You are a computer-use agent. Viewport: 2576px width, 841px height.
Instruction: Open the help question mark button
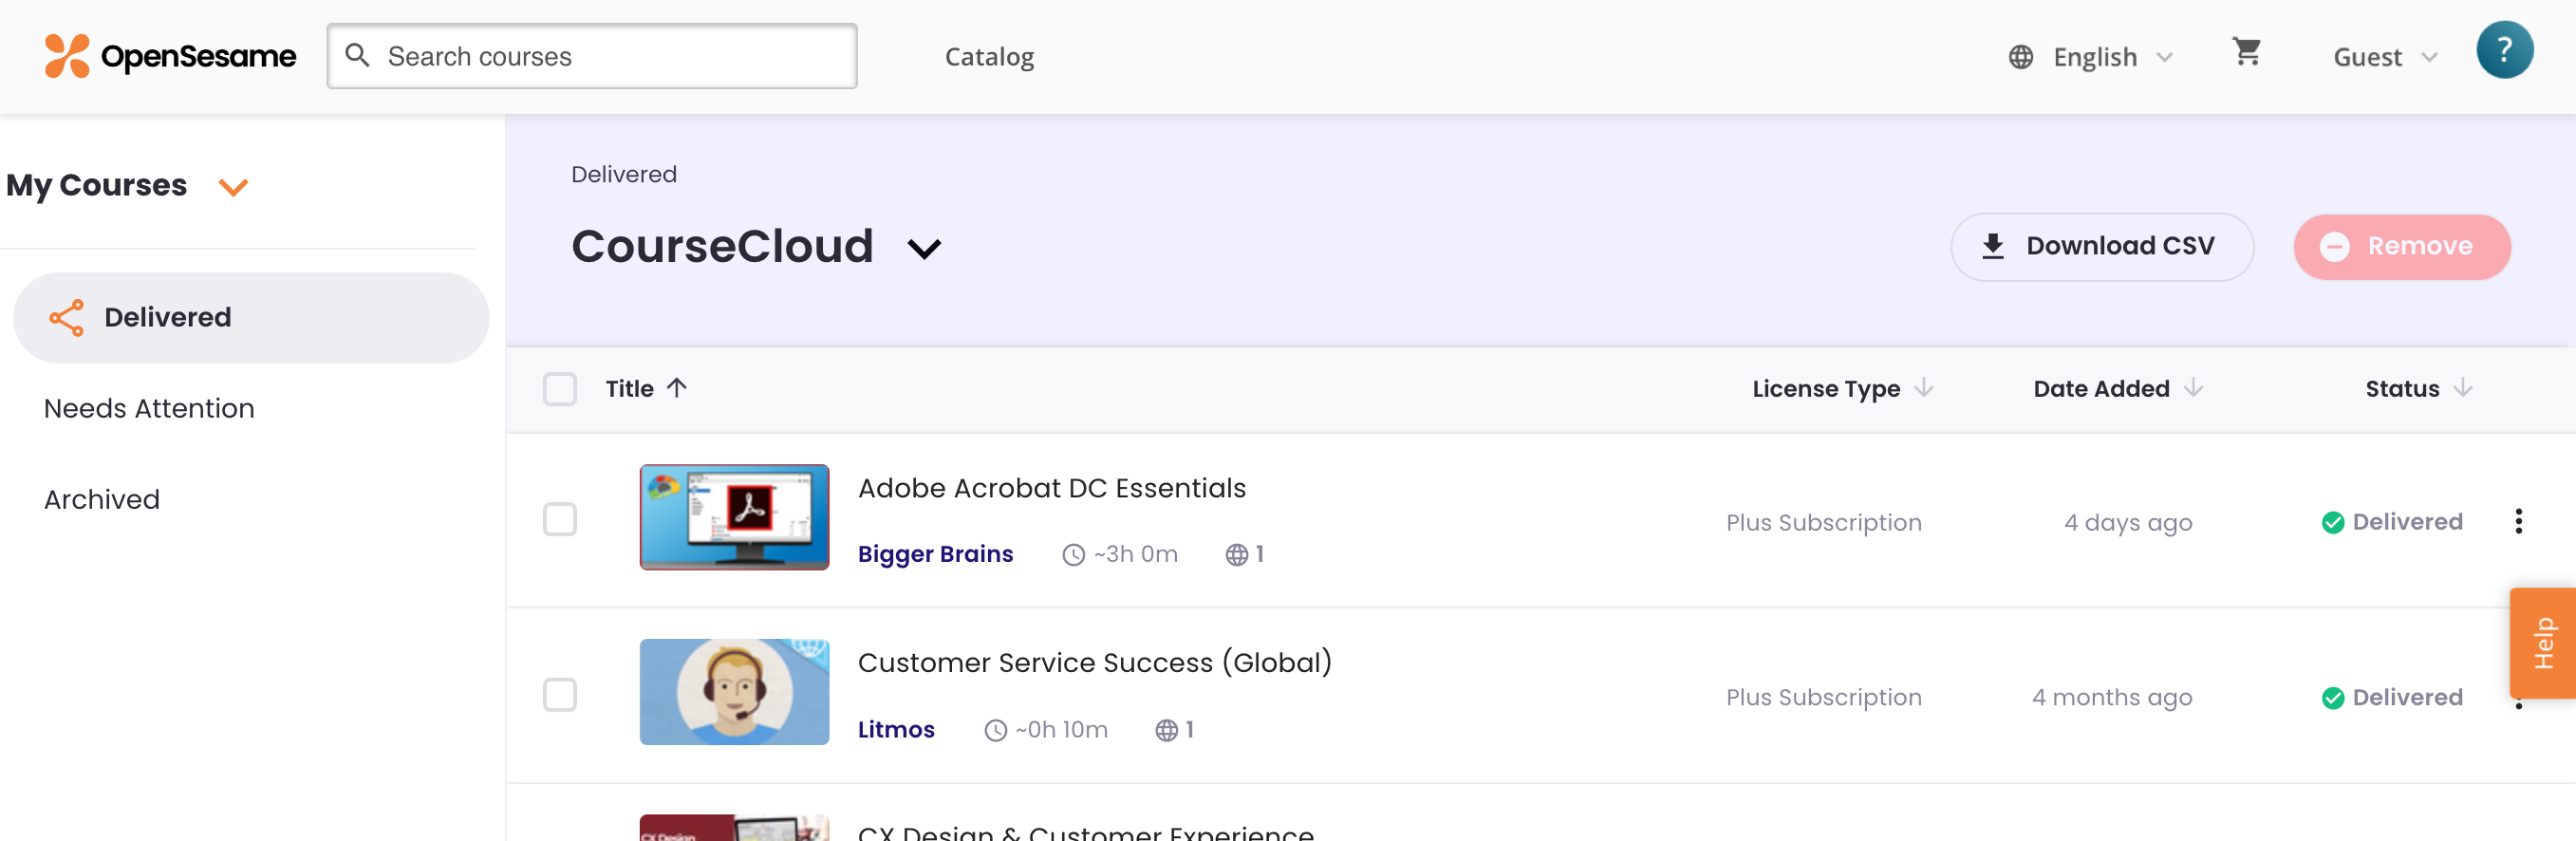[2504, 50]
